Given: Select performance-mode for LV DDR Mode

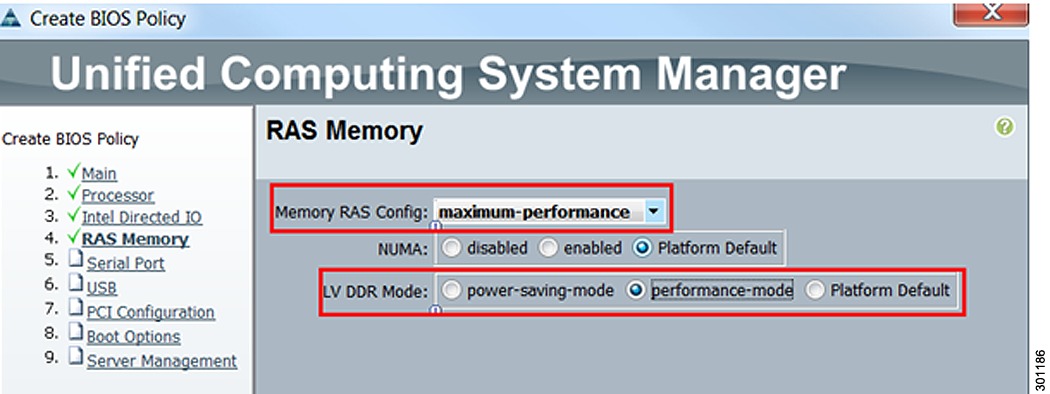Looking at the screenshot, I should pyautogui.click(x=635, y=290).
